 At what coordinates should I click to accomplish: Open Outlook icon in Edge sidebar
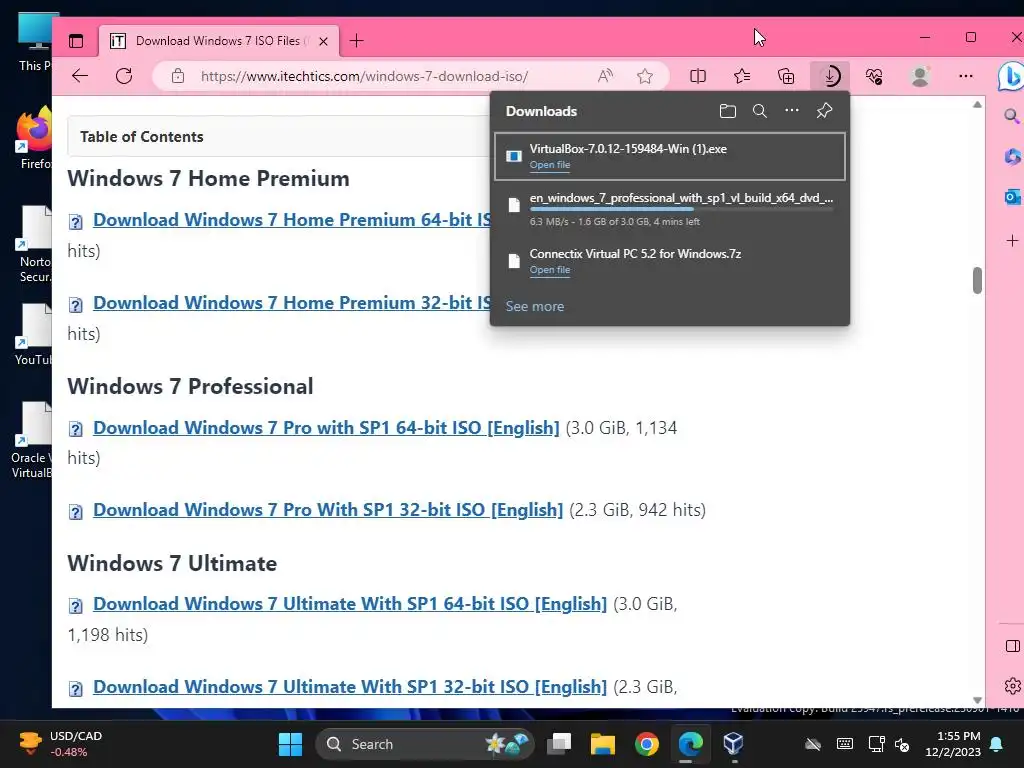1012,197
